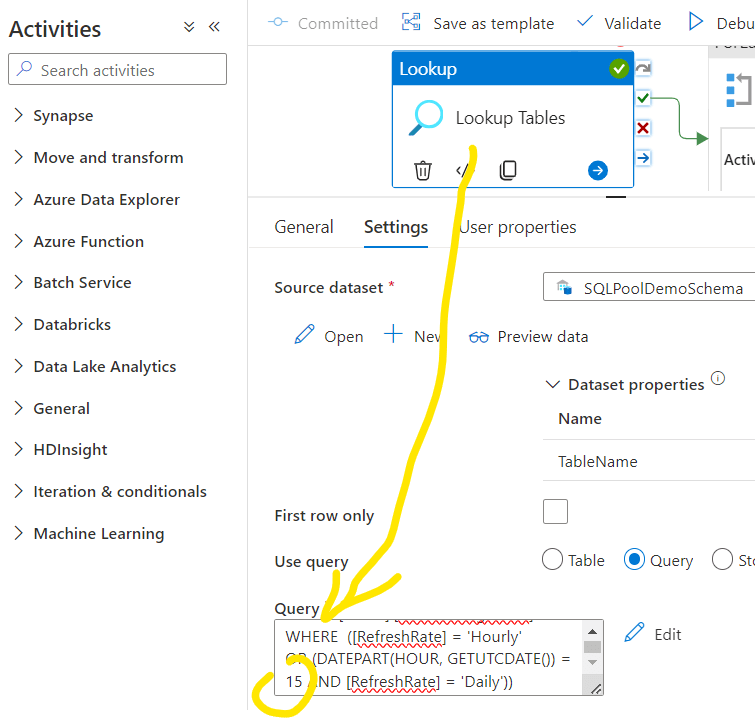Click Validate in the top toolbar

click(x=620, y=23)
